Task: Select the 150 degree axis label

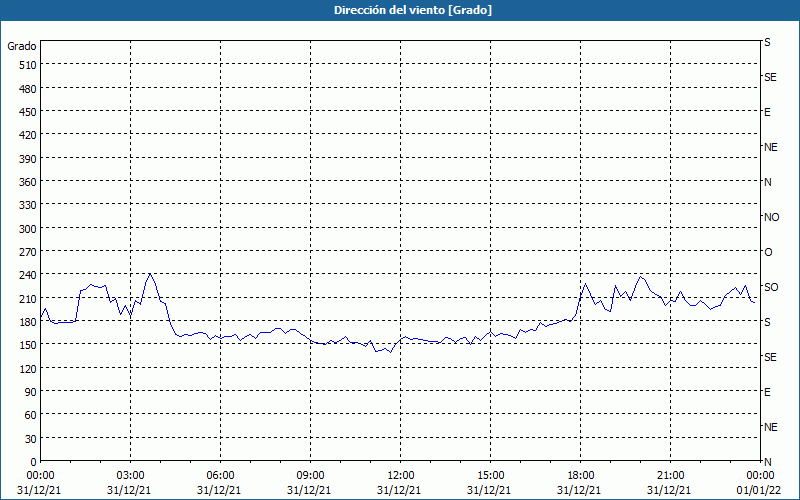Action: click(28, 345)
